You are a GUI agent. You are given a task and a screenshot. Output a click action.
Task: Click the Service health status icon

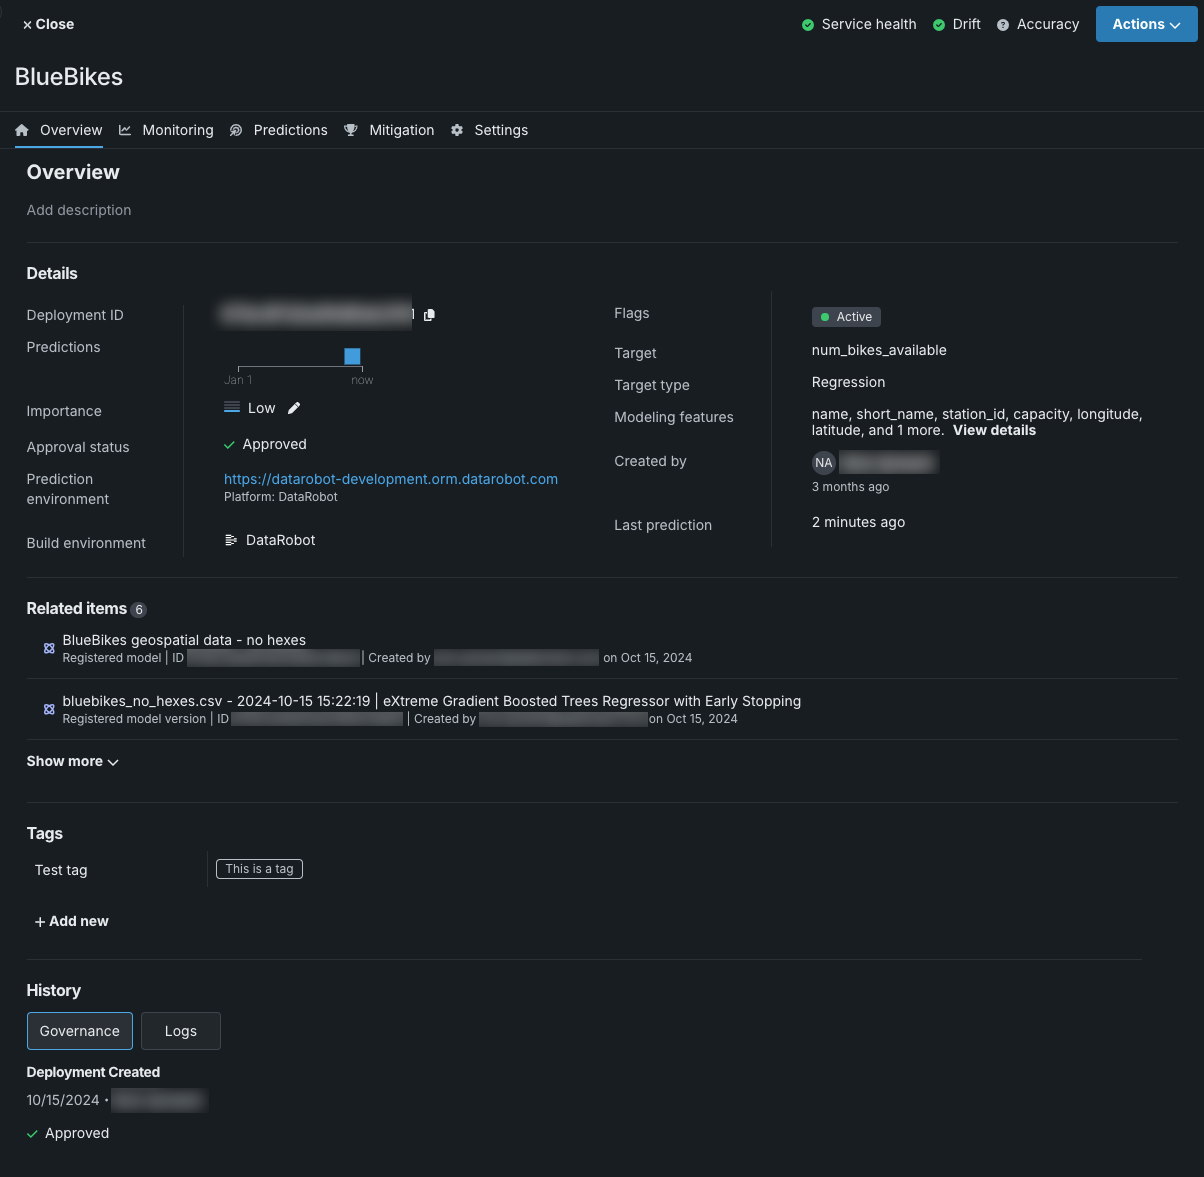pyautogui.click(x=808, y=25)
